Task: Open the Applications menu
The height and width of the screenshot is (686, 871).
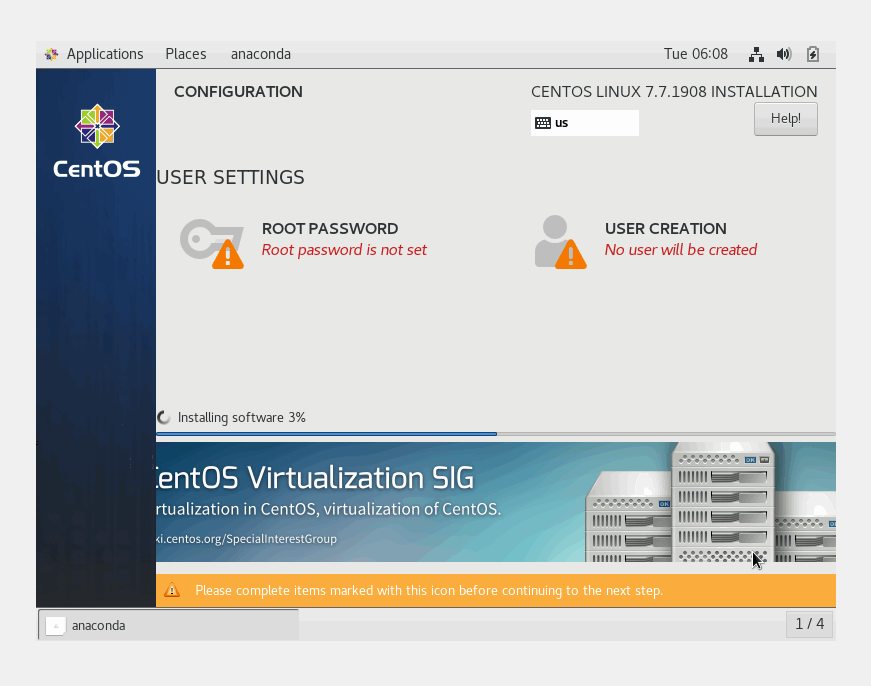Action: tap(105, 54)
